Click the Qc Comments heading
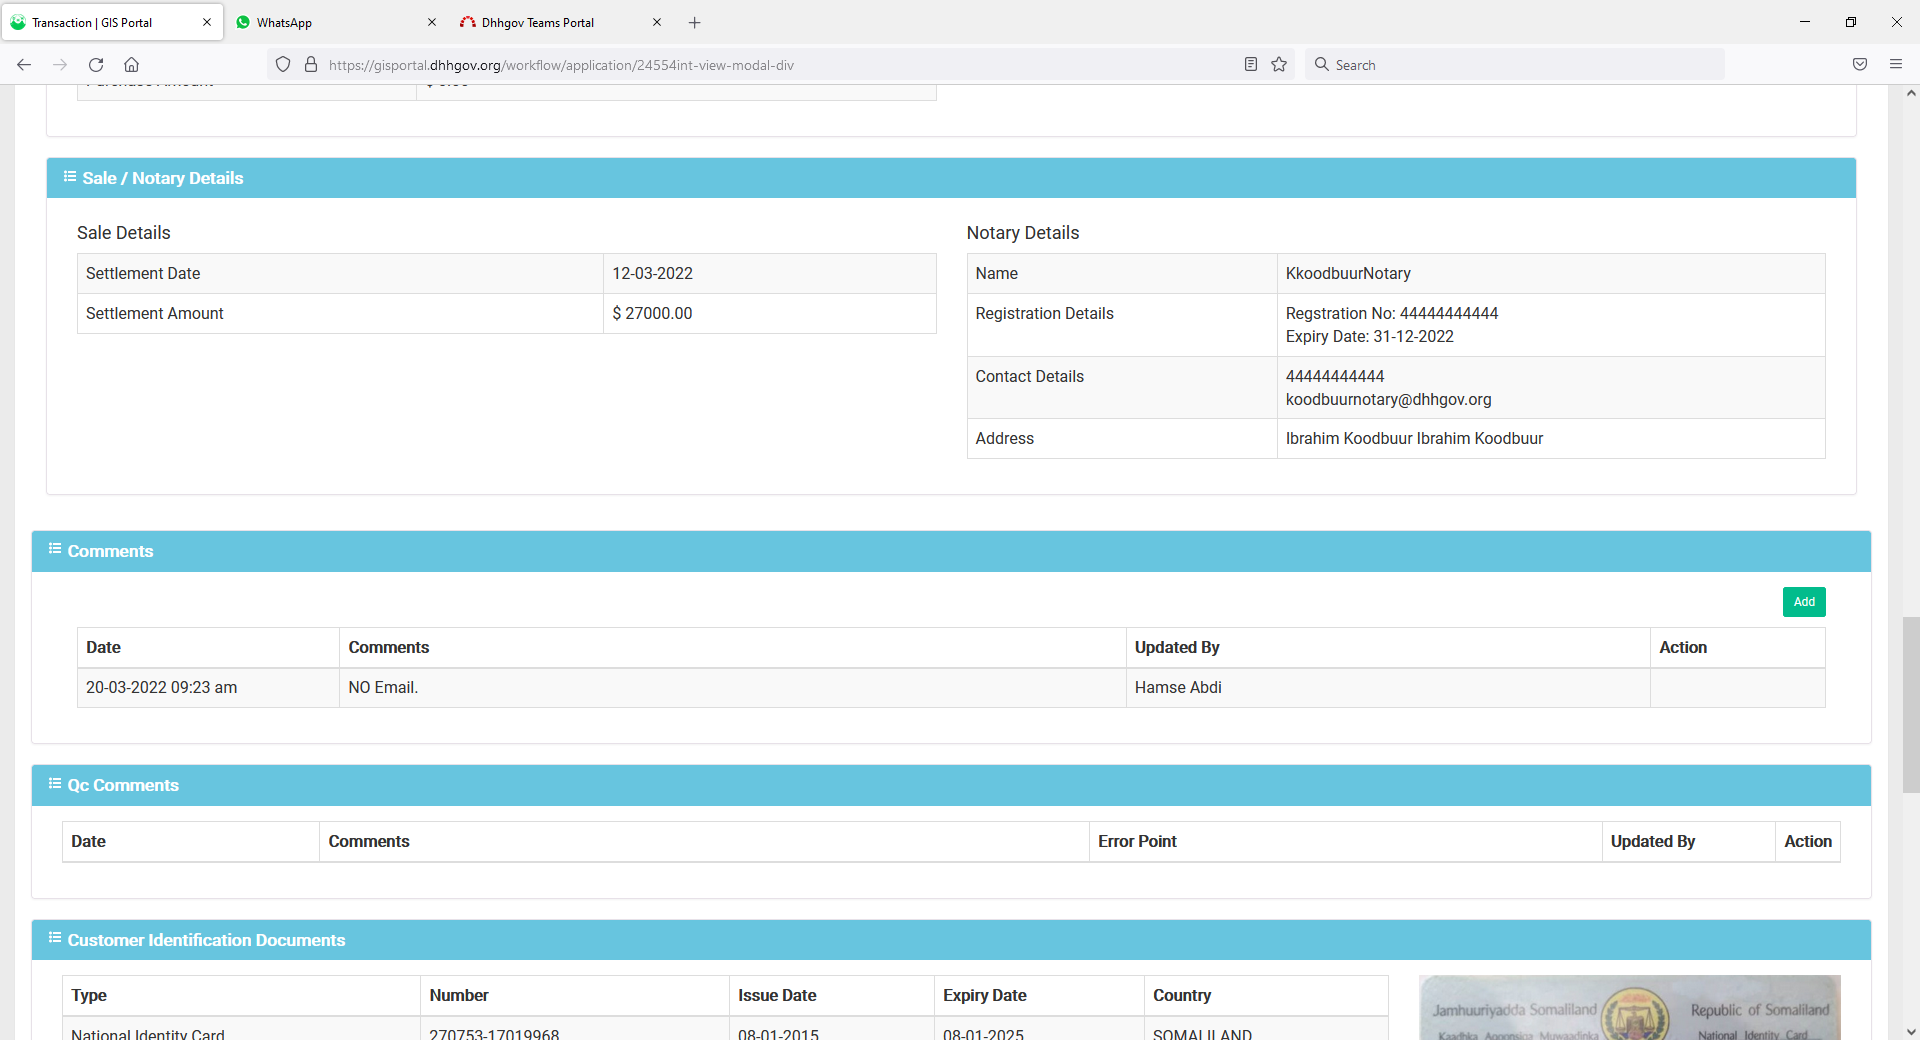 tap(123, 785)
